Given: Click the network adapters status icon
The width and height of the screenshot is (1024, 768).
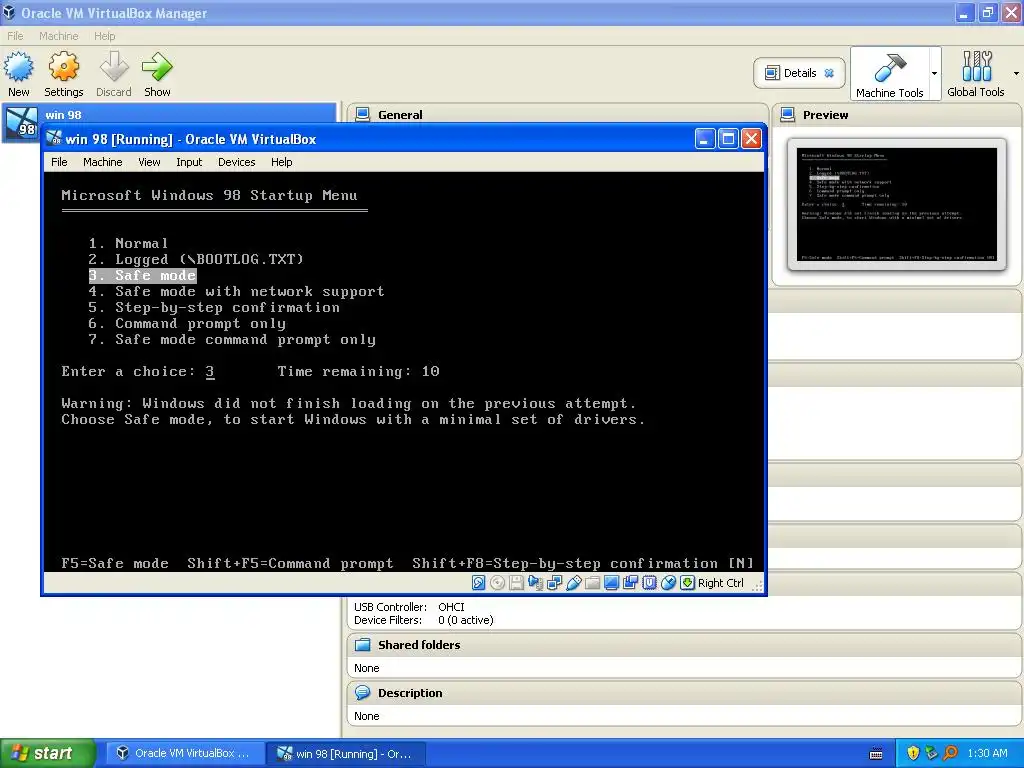Looking at the screenshot, I should (554, 583).
